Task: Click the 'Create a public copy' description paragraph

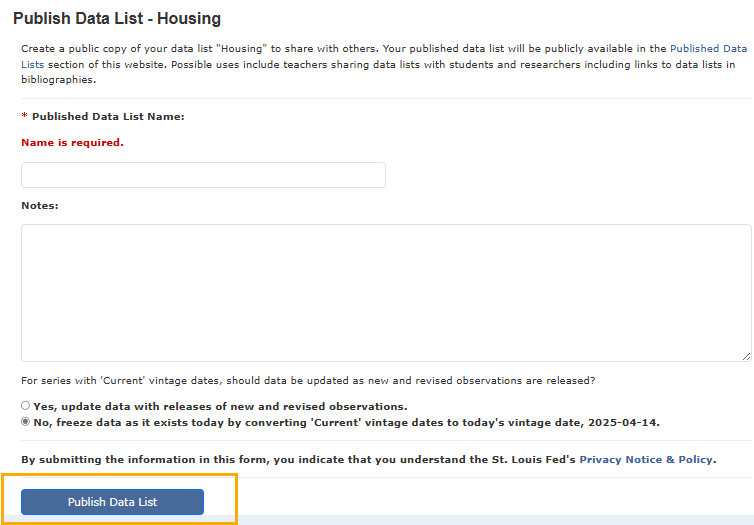Action: pyautogui.click(x=384, y=64)
